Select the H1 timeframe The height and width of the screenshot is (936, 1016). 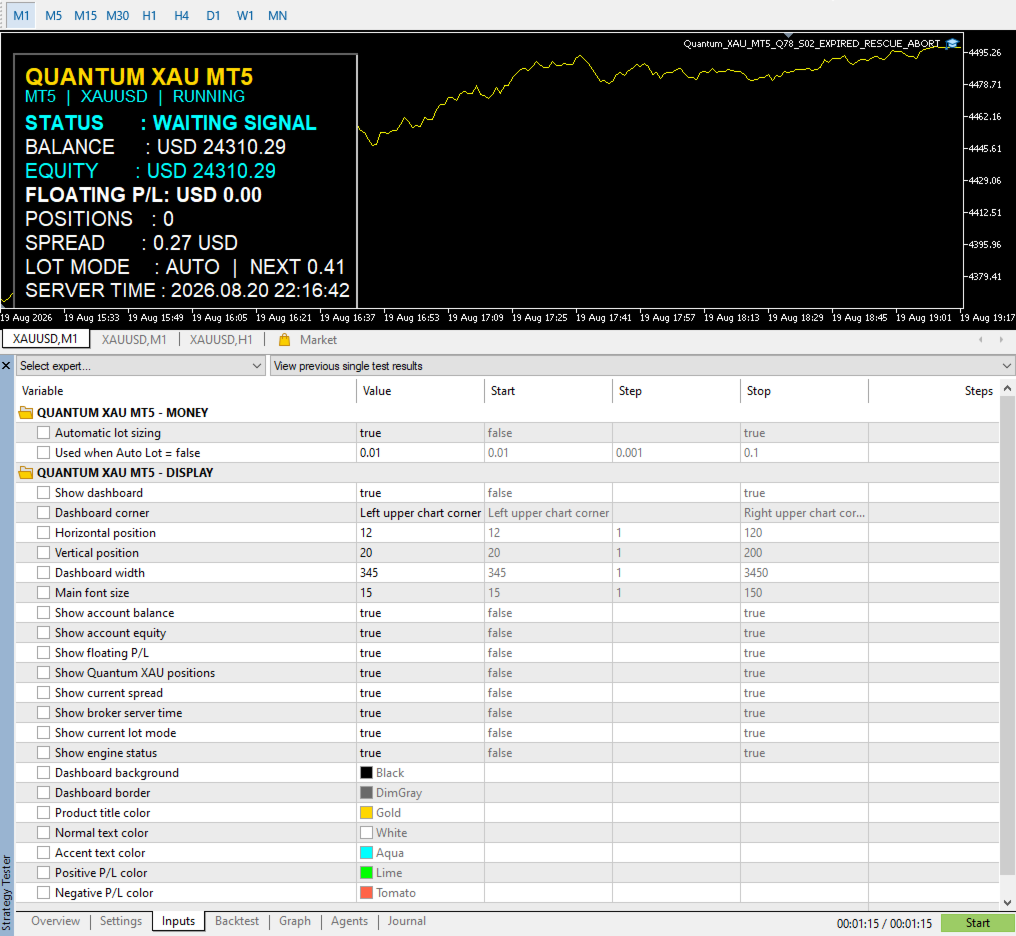click(x=150, y=16)
